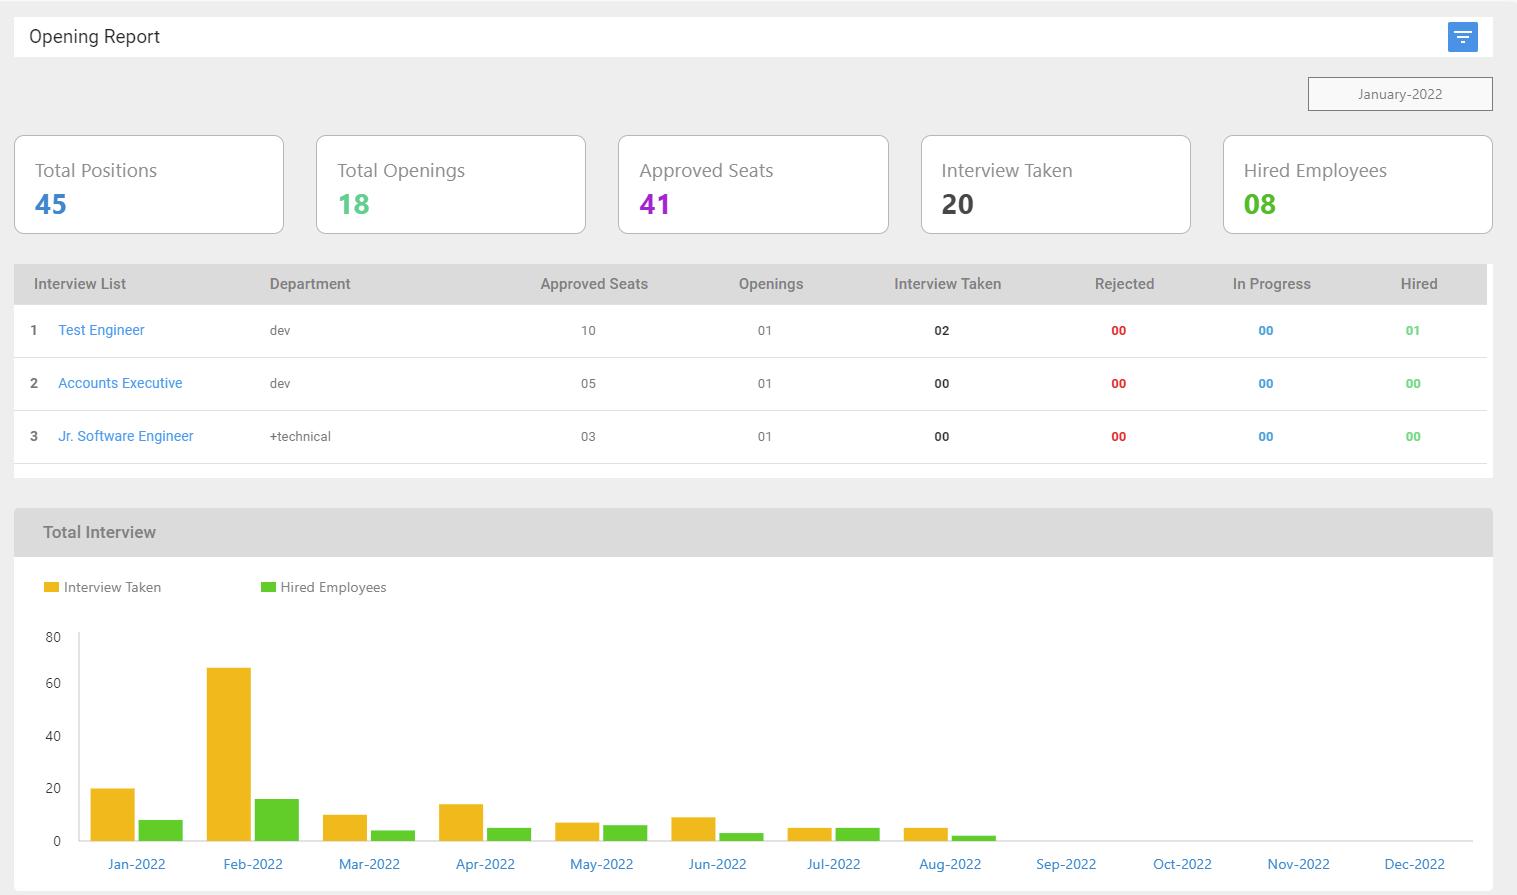Image resolution: width=1517 pixels, height=895 pixels.
Task: Click the Openings column header
Action: click(x=771, y=284)
